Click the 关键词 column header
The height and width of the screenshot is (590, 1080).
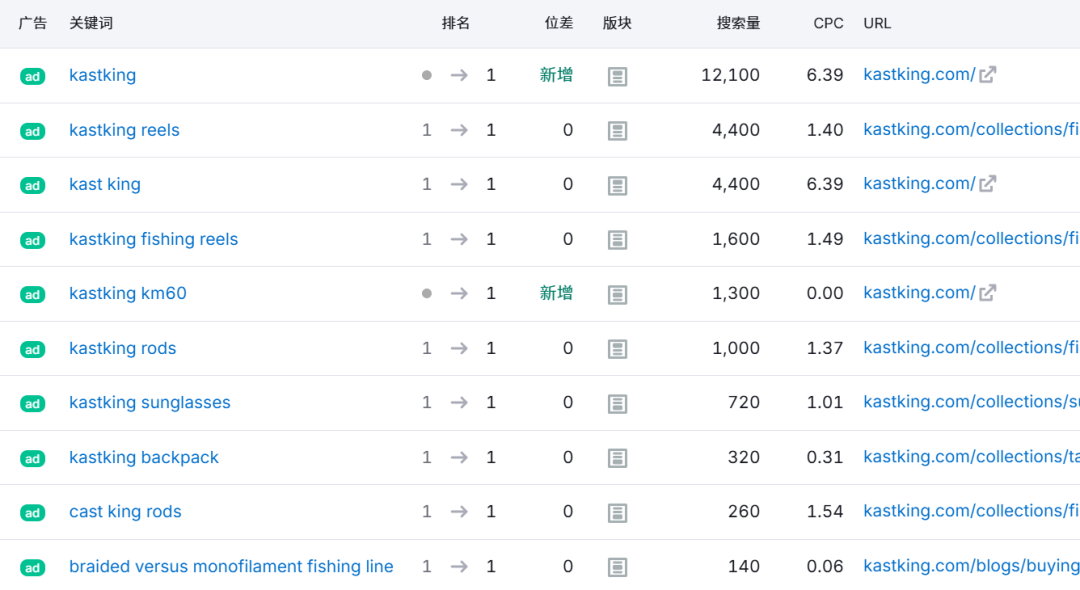coord(91,23)
